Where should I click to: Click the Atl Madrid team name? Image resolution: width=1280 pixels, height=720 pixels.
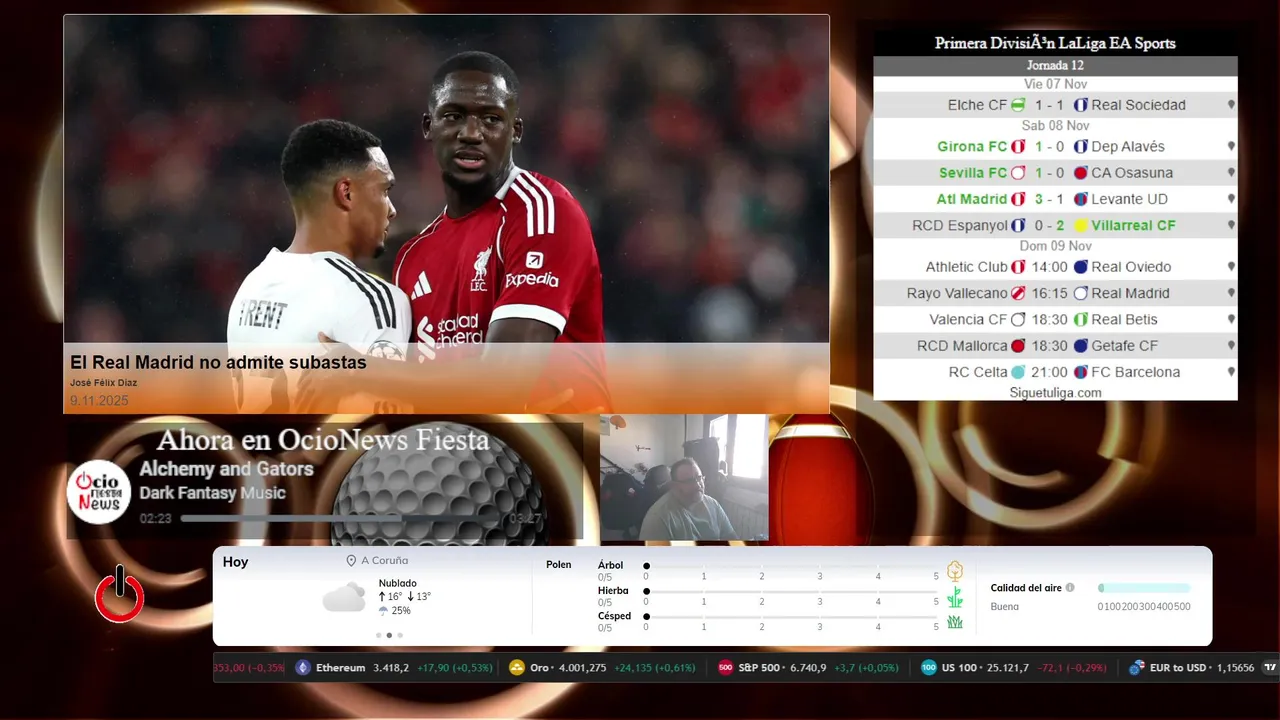pyautogui.click(x=972, y=199)
